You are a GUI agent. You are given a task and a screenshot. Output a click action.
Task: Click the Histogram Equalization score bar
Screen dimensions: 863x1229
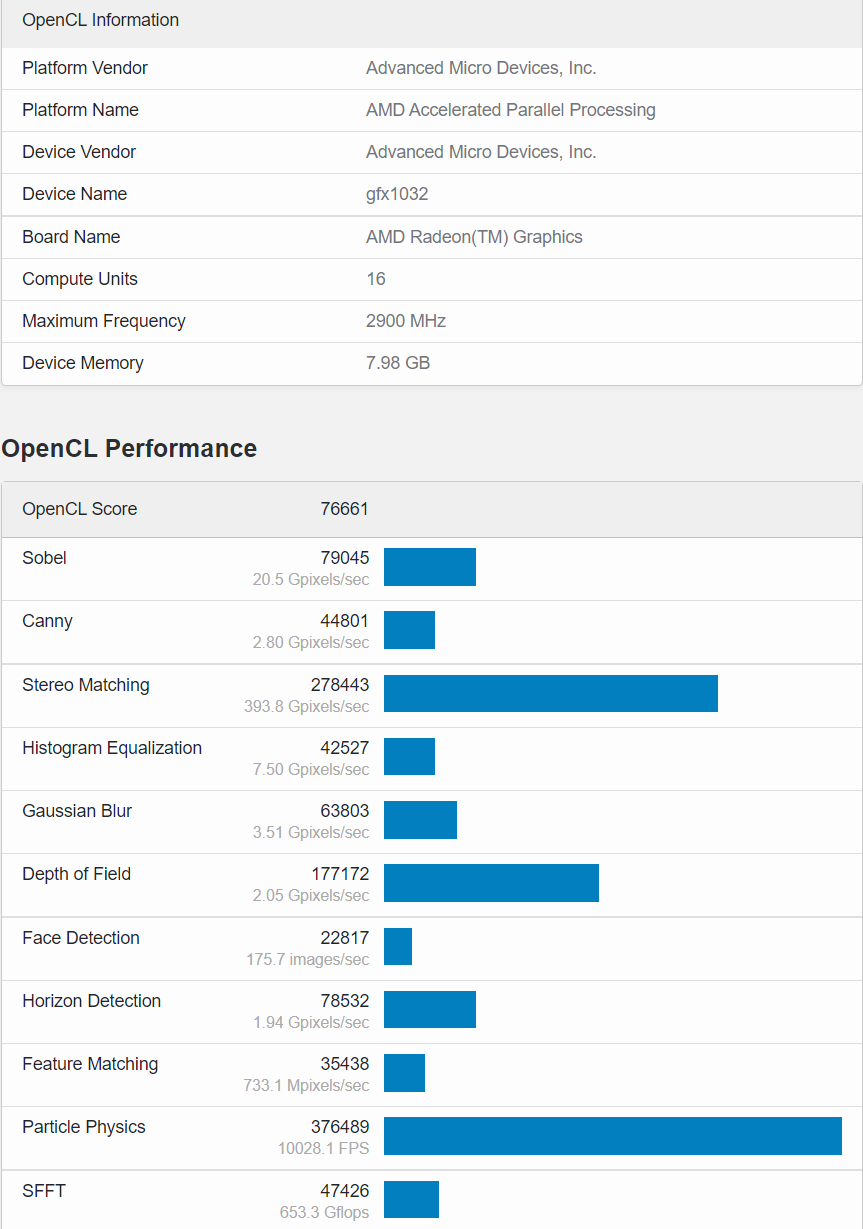pyautogui.click(x=409, y=756)
